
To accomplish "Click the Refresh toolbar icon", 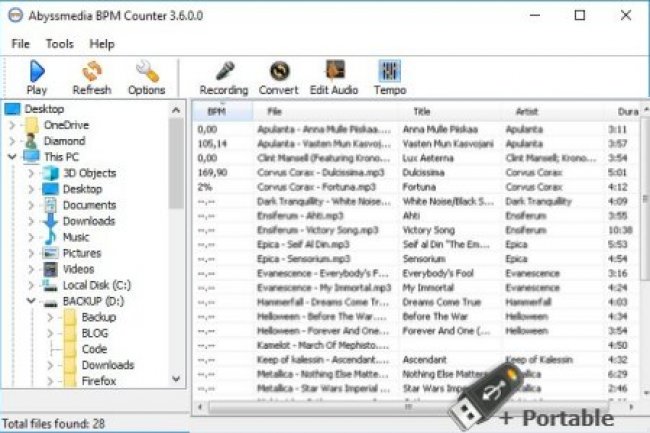I will [x=92, y=72].
